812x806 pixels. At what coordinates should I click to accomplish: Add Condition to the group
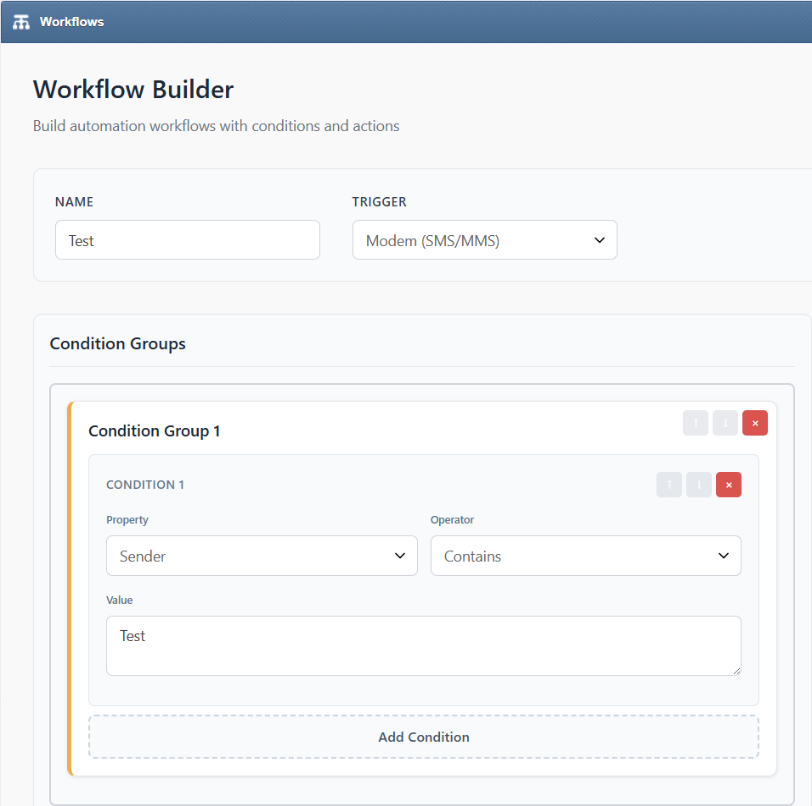tap(424, 737)
